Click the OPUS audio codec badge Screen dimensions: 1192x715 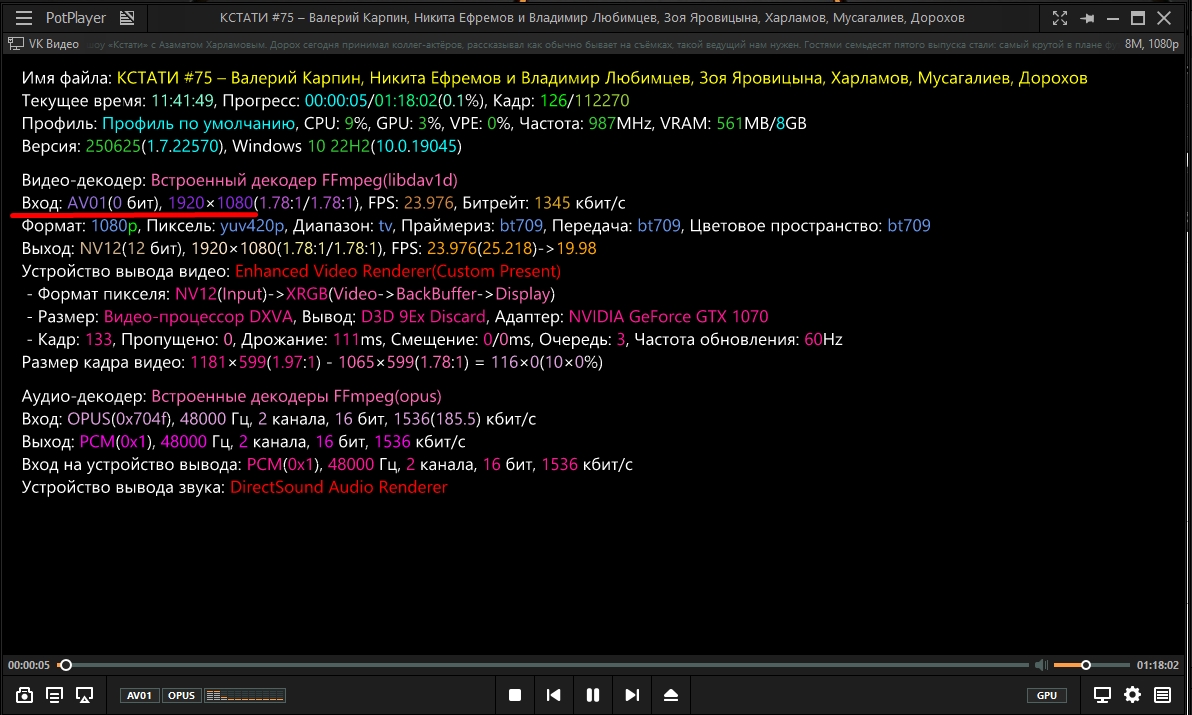[181, 695]
